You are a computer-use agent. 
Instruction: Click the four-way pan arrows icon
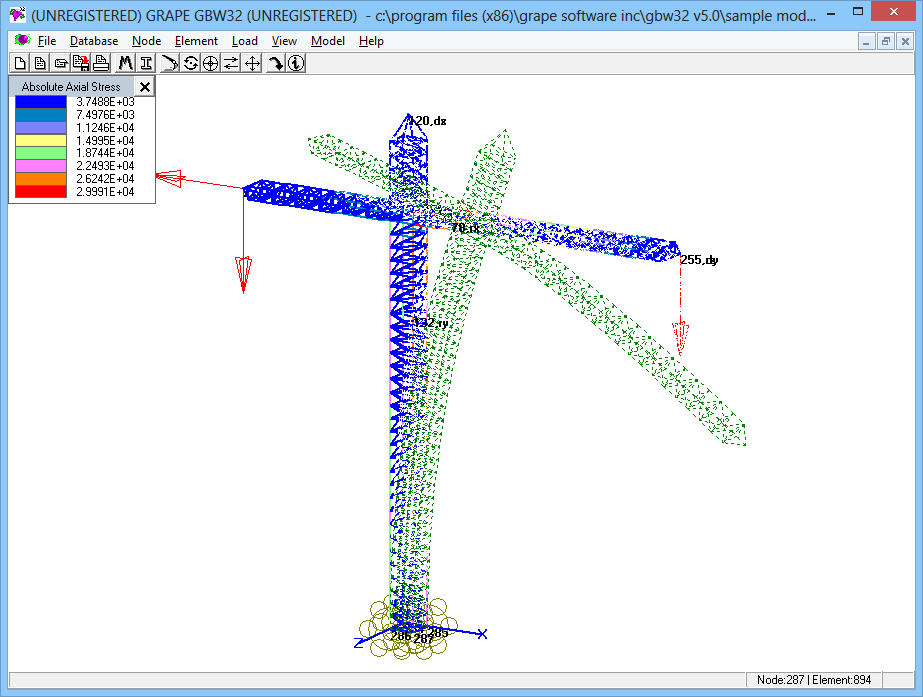click(x=252, y=63)
